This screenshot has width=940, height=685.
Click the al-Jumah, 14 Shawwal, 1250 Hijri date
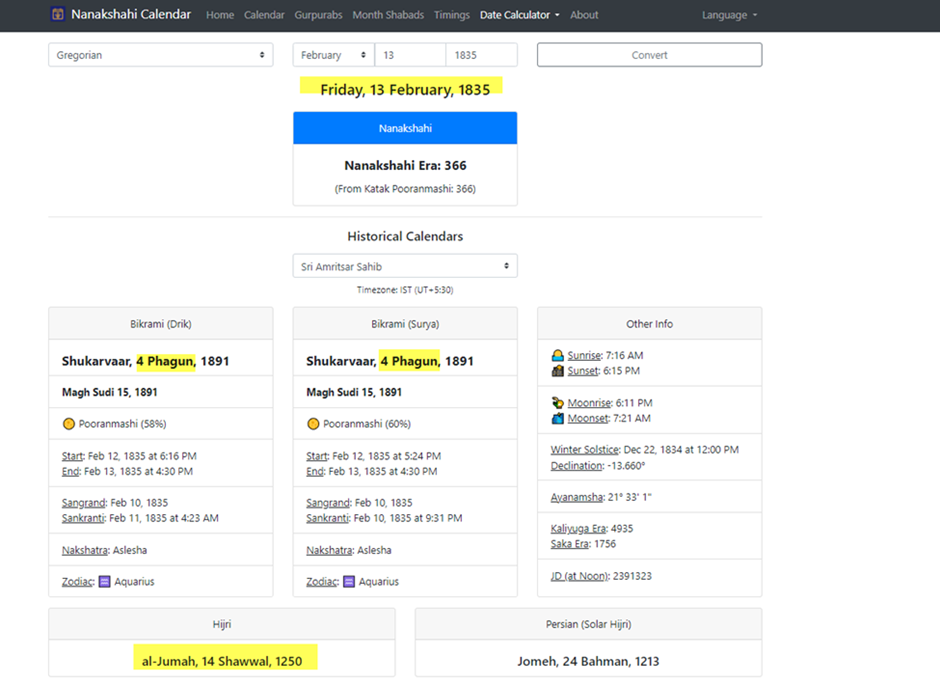222,661
